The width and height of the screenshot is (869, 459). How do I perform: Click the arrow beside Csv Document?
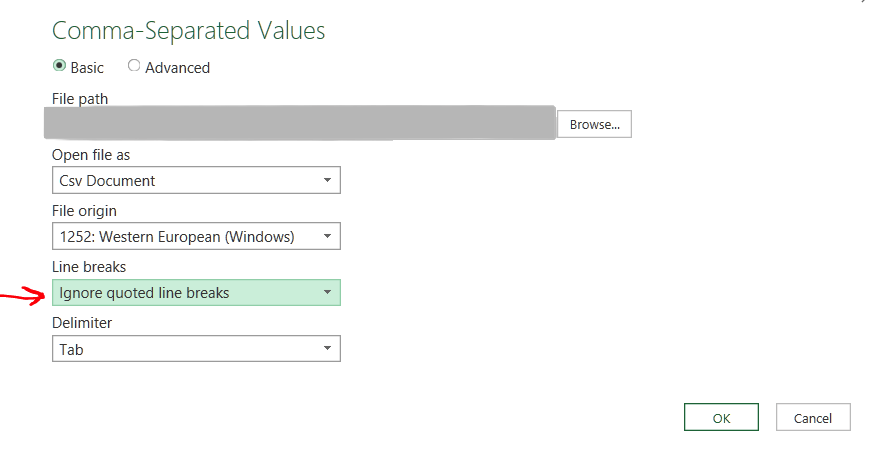click(x=327, y=181)
